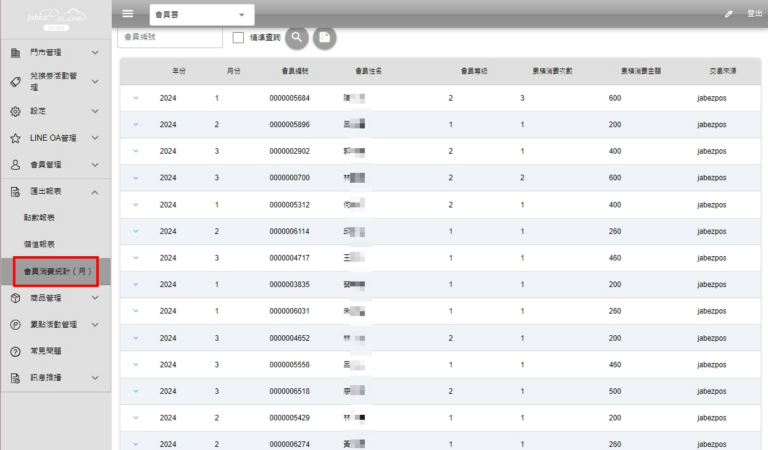The width and height of the screenshot is (768, 450).
Task: Expand the 門市管理 sidebar menu
Action: (94, 52)
